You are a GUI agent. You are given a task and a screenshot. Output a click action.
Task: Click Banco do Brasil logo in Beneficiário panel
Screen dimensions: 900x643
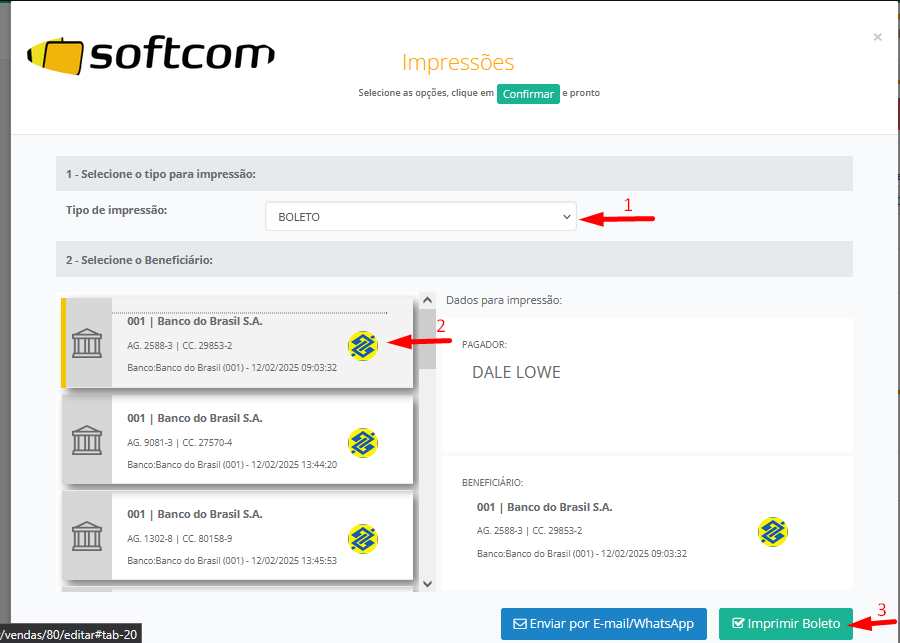point(772,532)
